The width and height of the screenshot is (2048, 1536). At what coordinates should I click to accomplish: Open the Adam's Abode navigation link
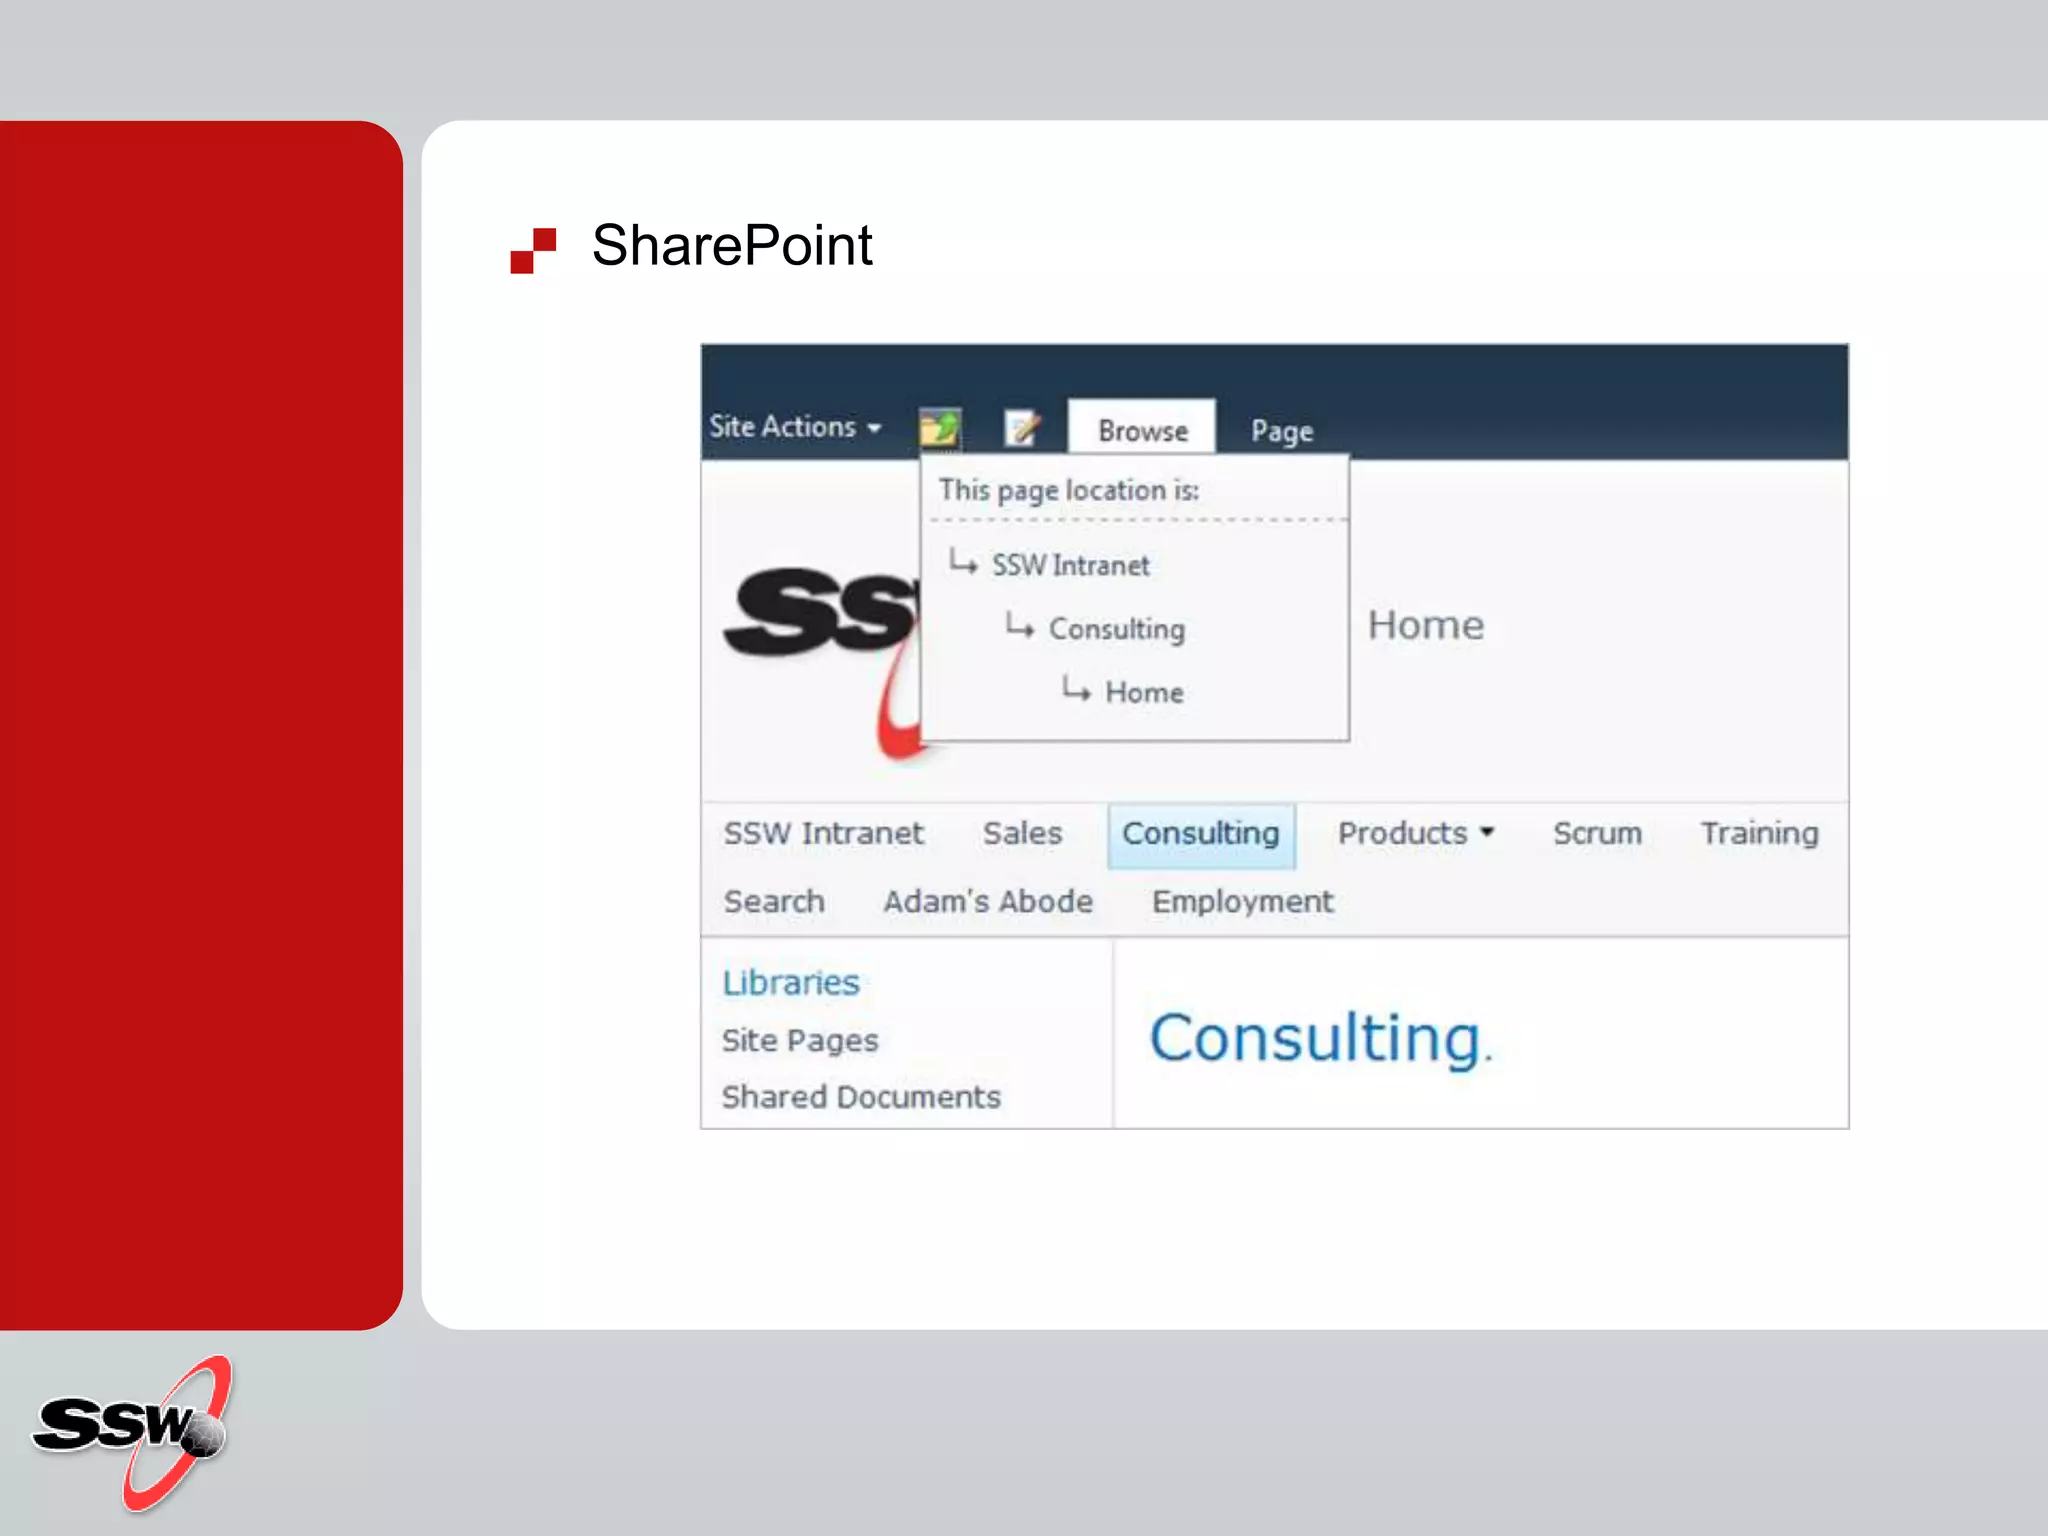point(988,901)
